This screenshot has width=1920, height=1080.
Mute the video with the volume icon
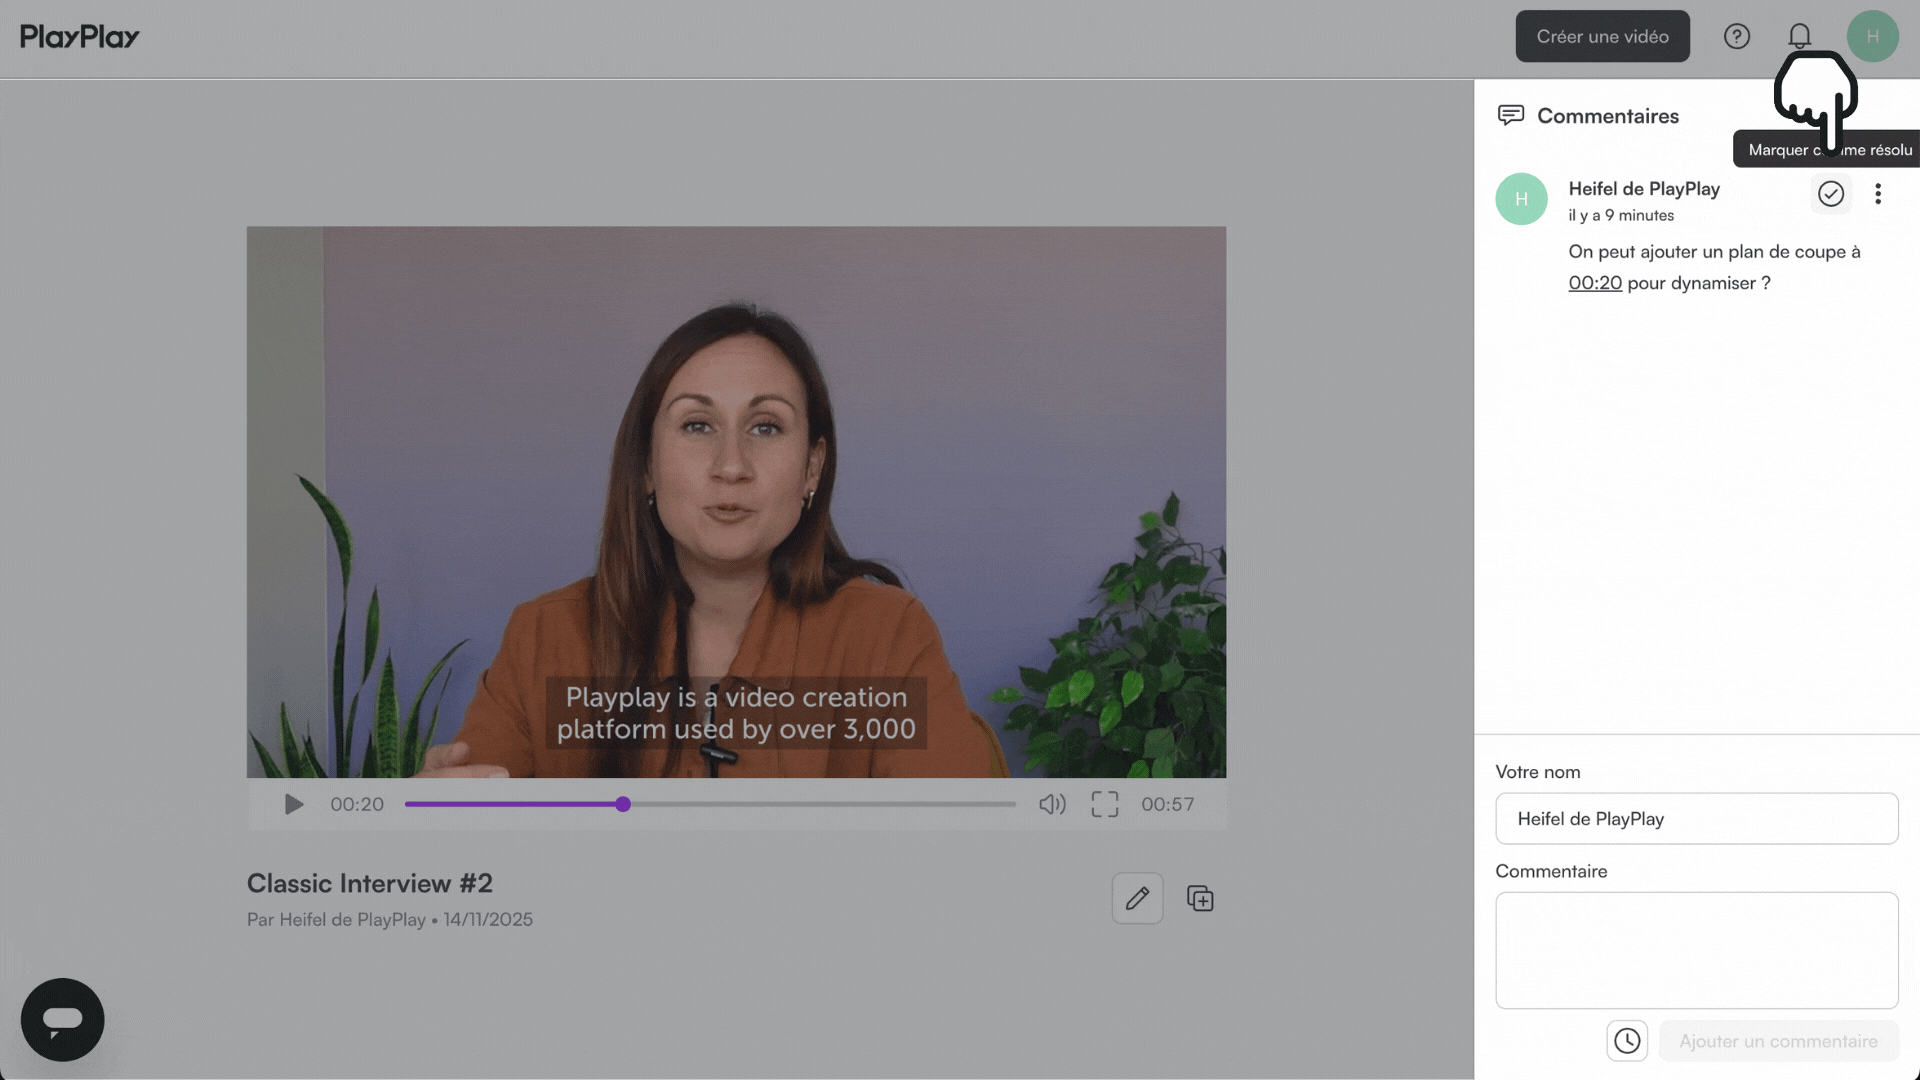point(1051,803)
